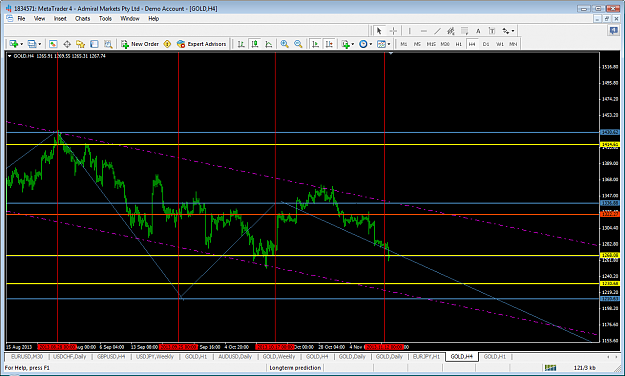Open the Arrows objects icon
Screen dimensions: 625x376
(x=505, y=31)
